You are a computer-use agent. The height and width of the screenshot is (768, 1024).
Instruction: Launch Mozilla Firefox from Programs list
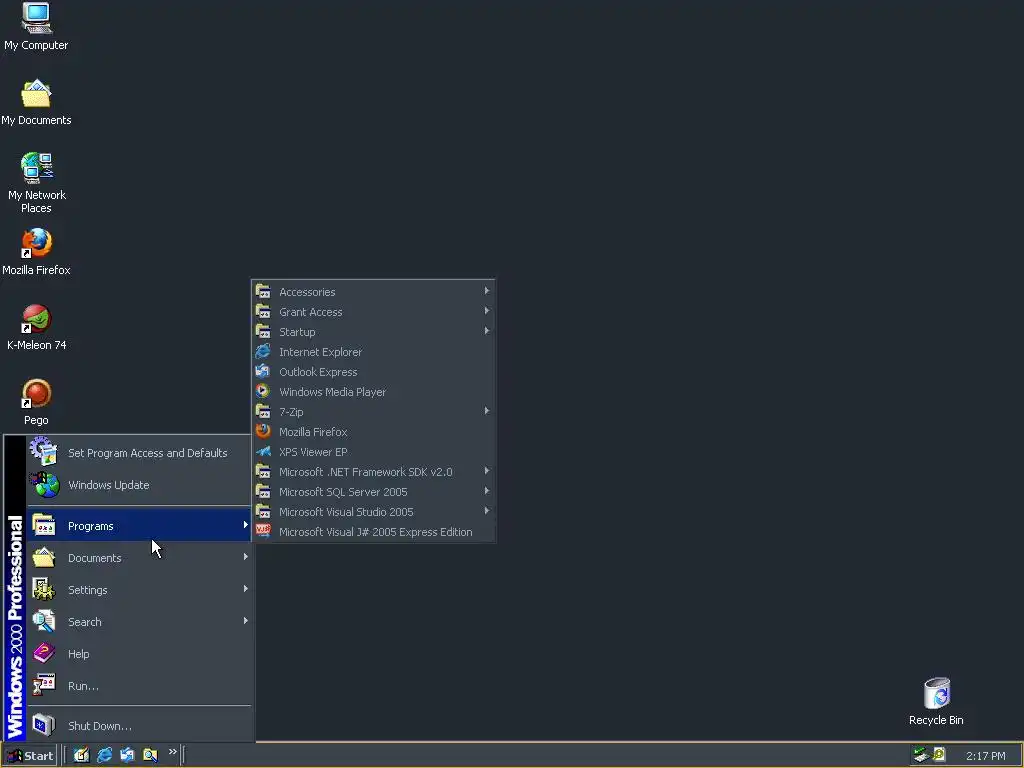point(373,432)
